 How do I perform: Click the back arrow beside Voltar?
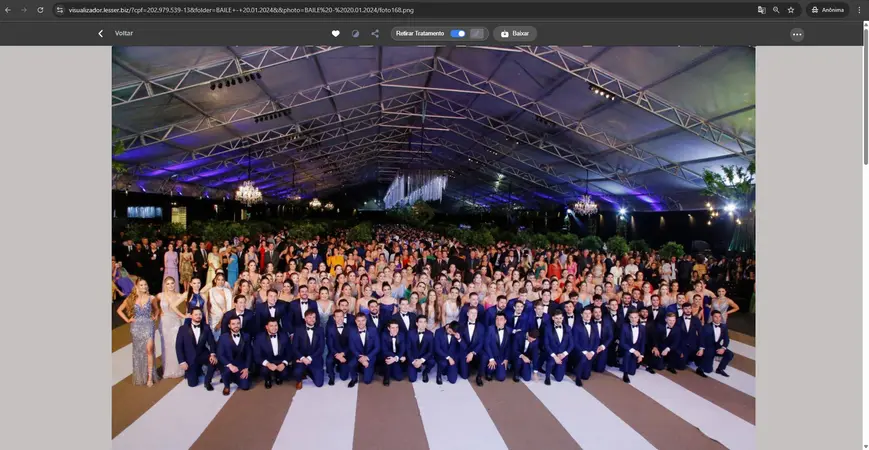[x=100, y=33]
